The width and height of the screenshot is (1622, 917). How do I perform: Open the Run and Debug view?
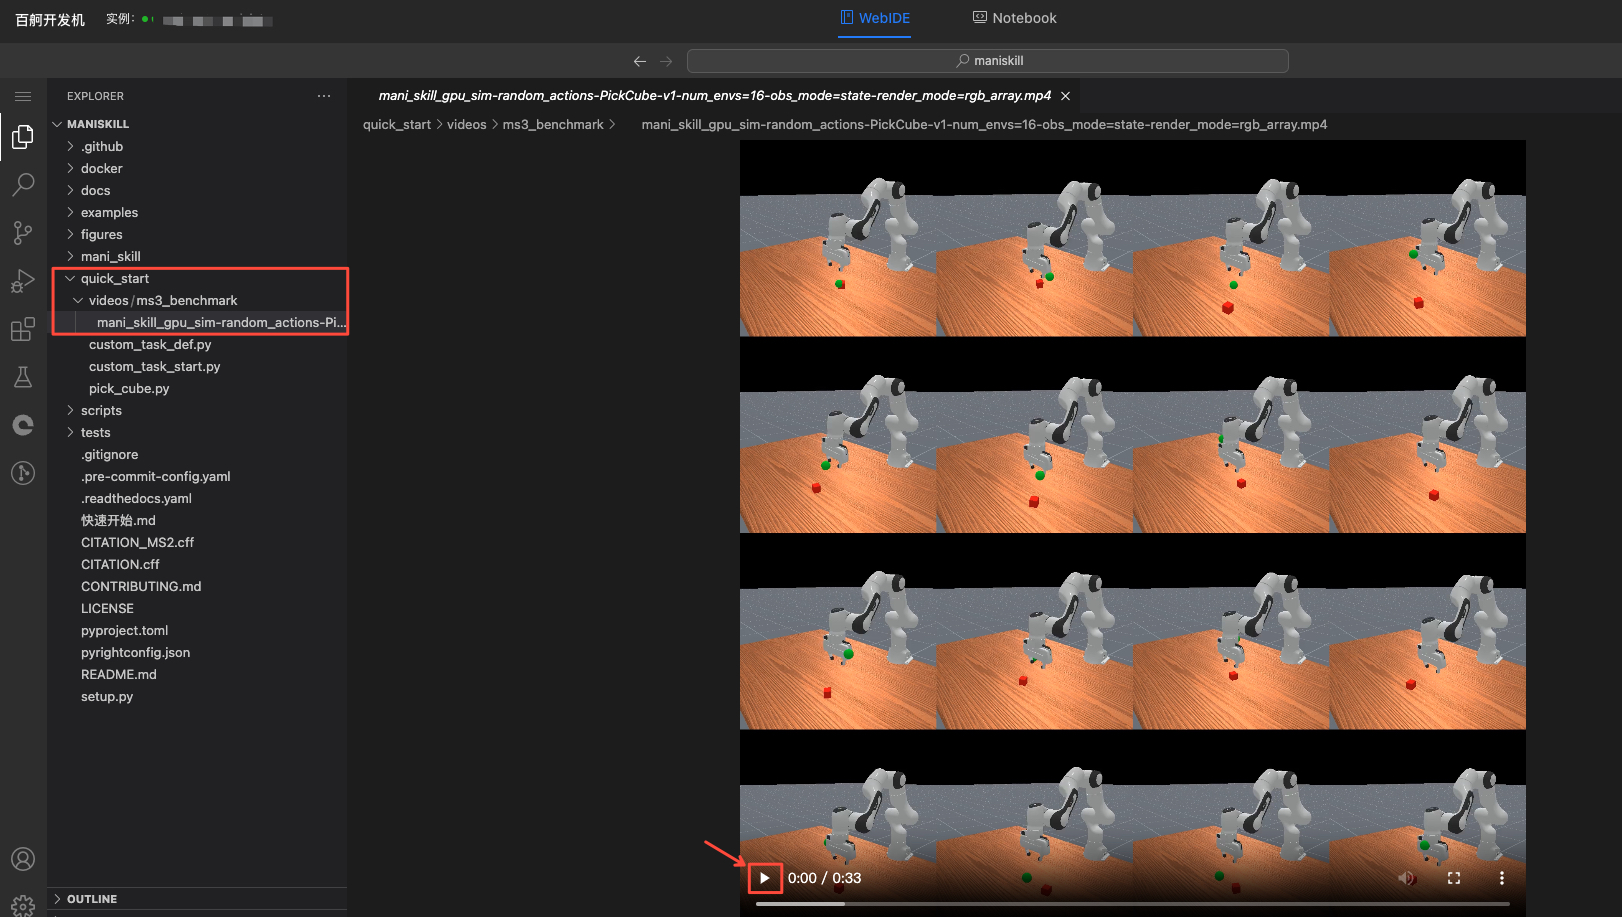23,281
